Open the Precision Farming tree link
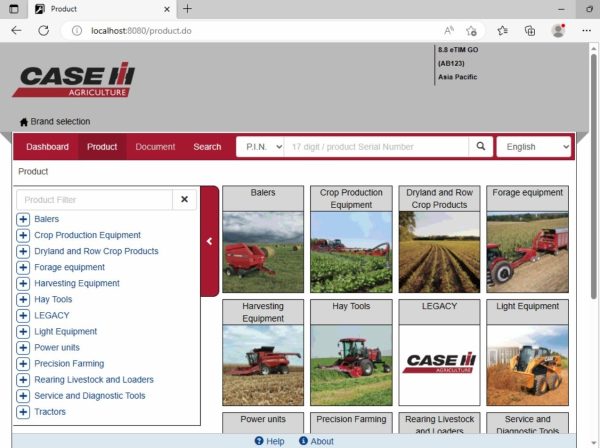600x448 pixels. pos(69,364)
